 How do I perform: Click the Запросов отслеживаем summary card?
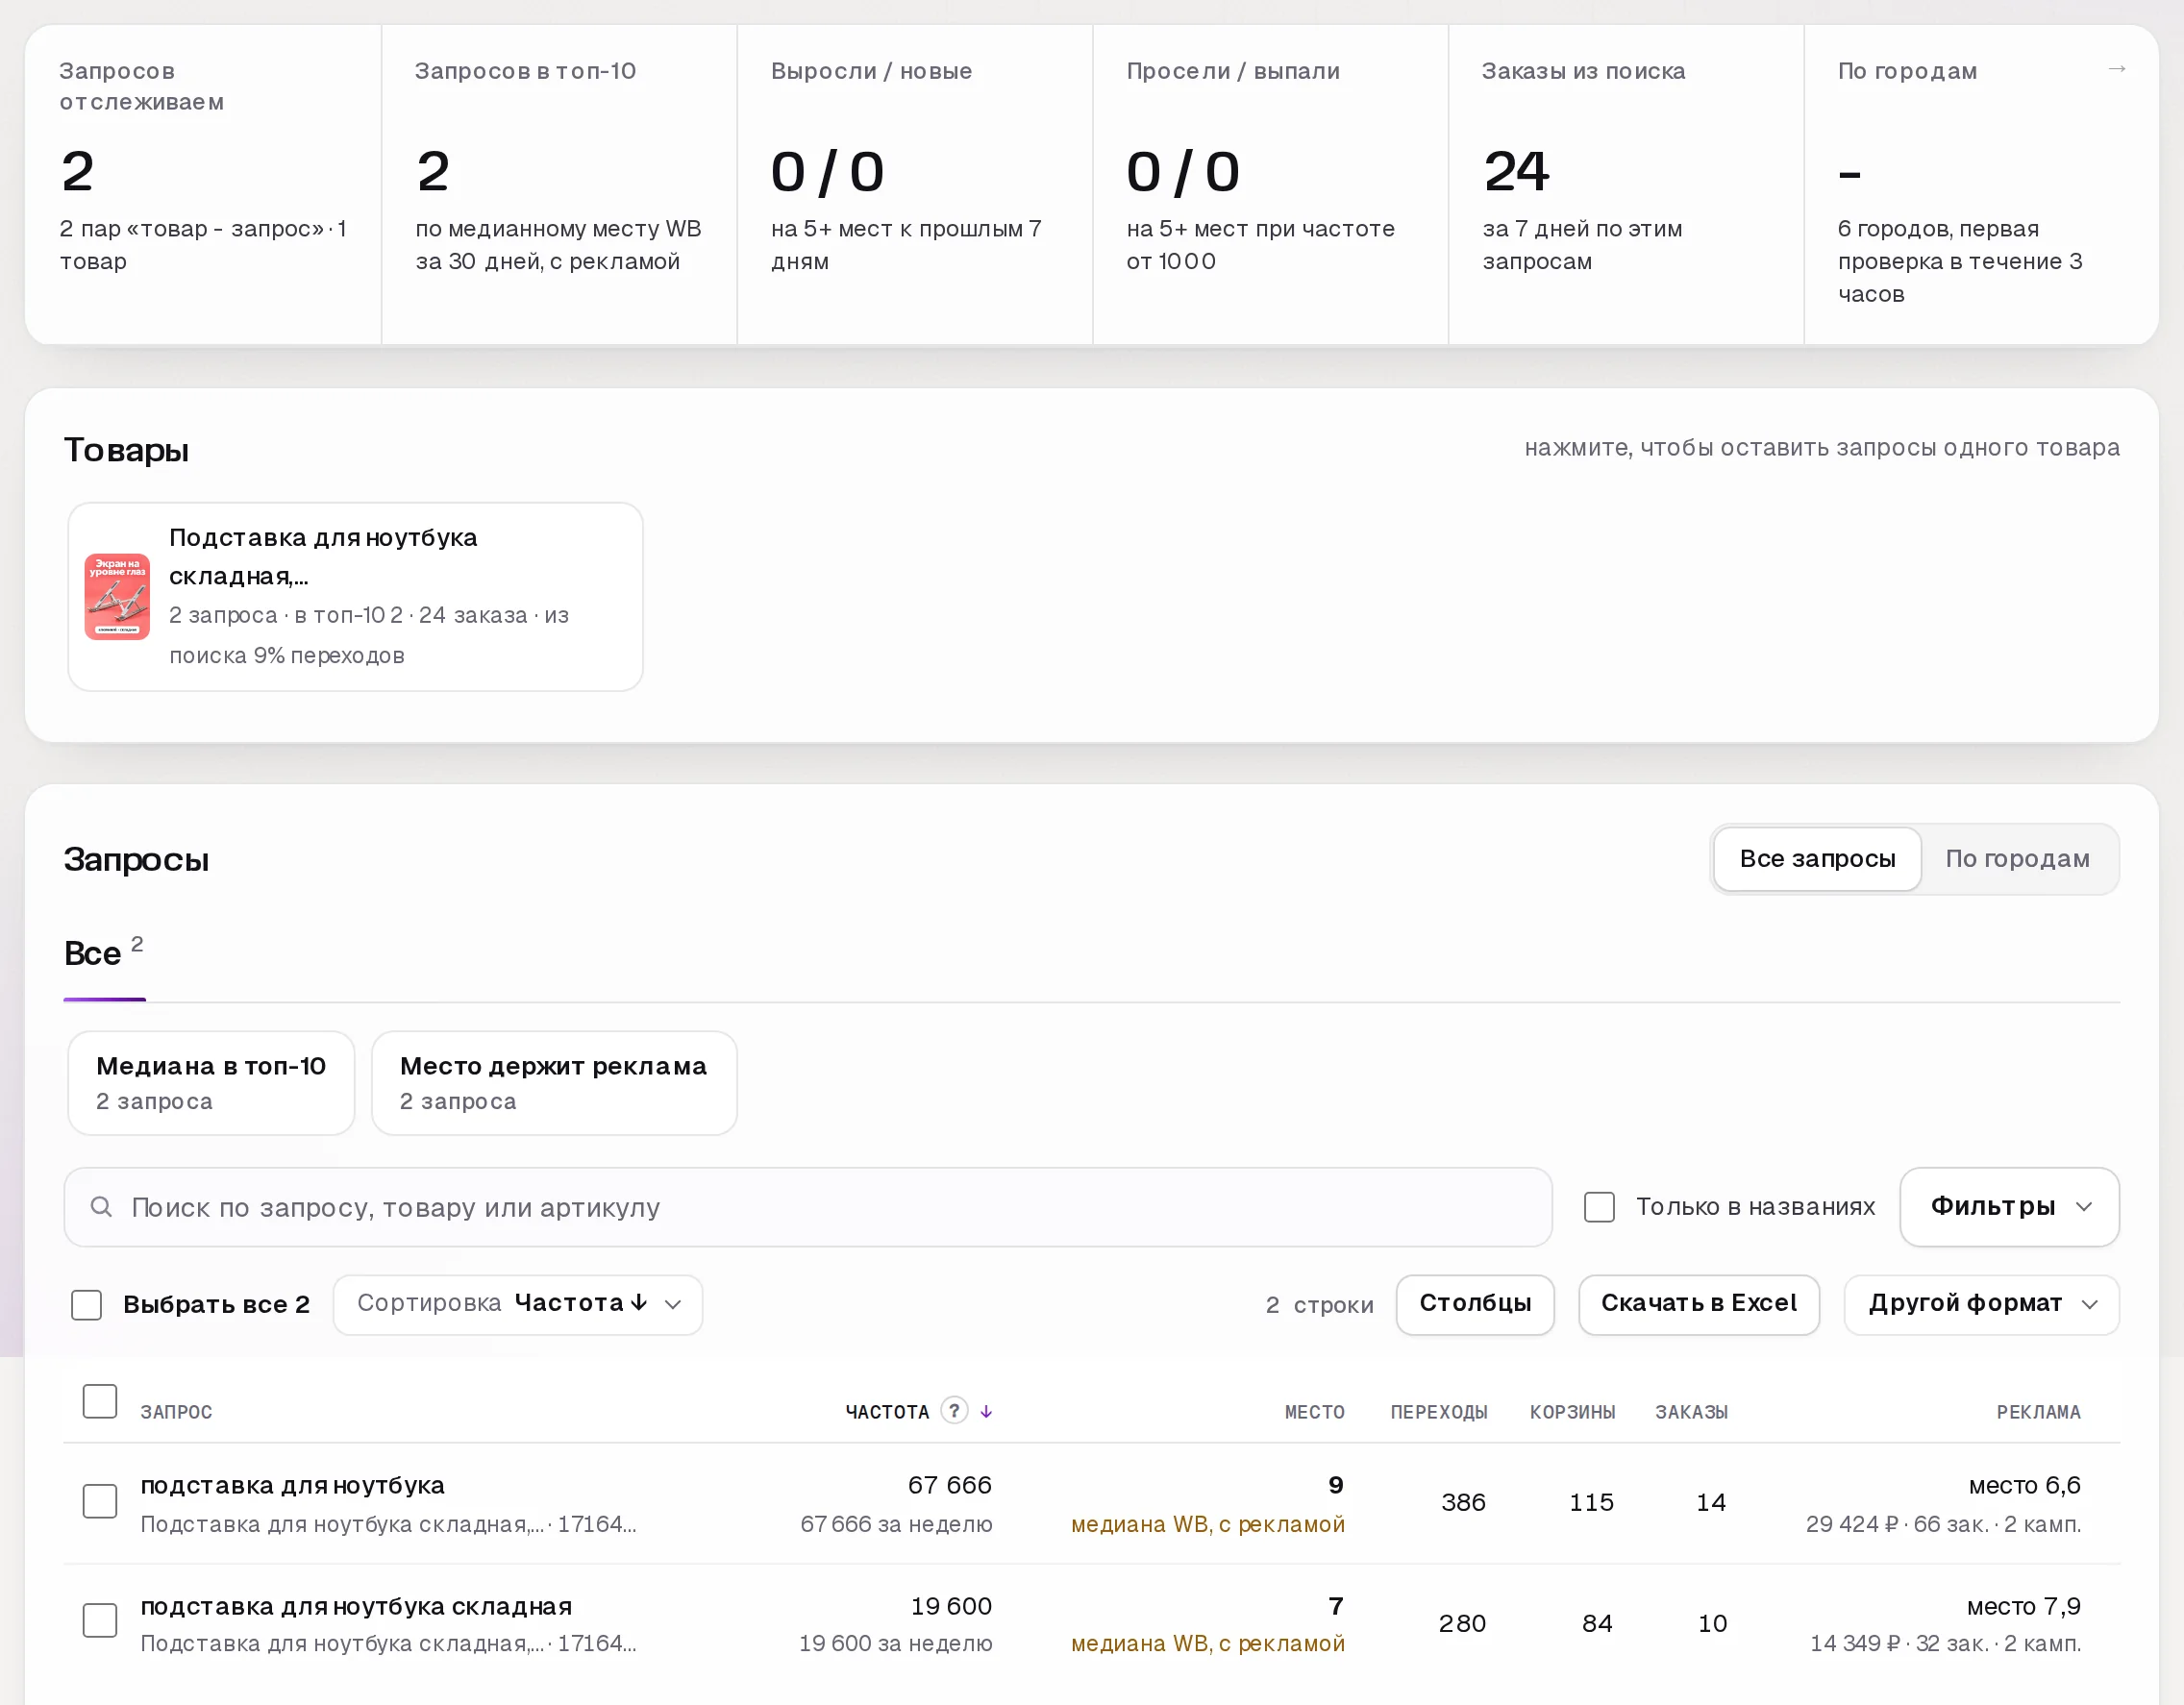click(203, 185)
